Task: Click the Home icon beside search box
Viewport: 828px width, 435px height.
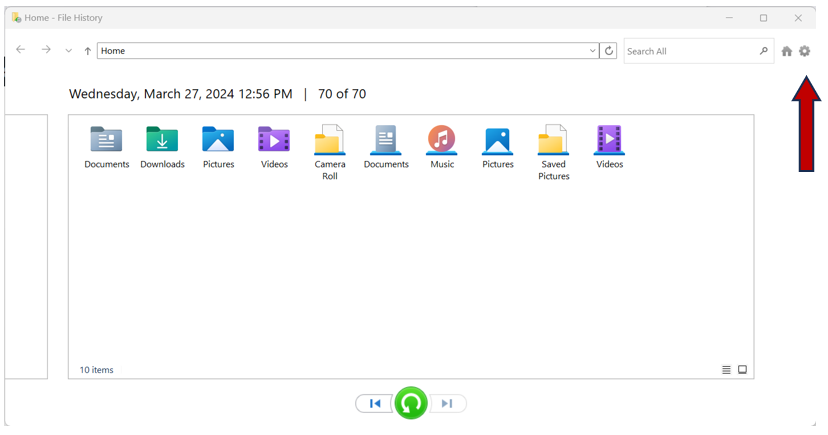Action: (787, 51)
